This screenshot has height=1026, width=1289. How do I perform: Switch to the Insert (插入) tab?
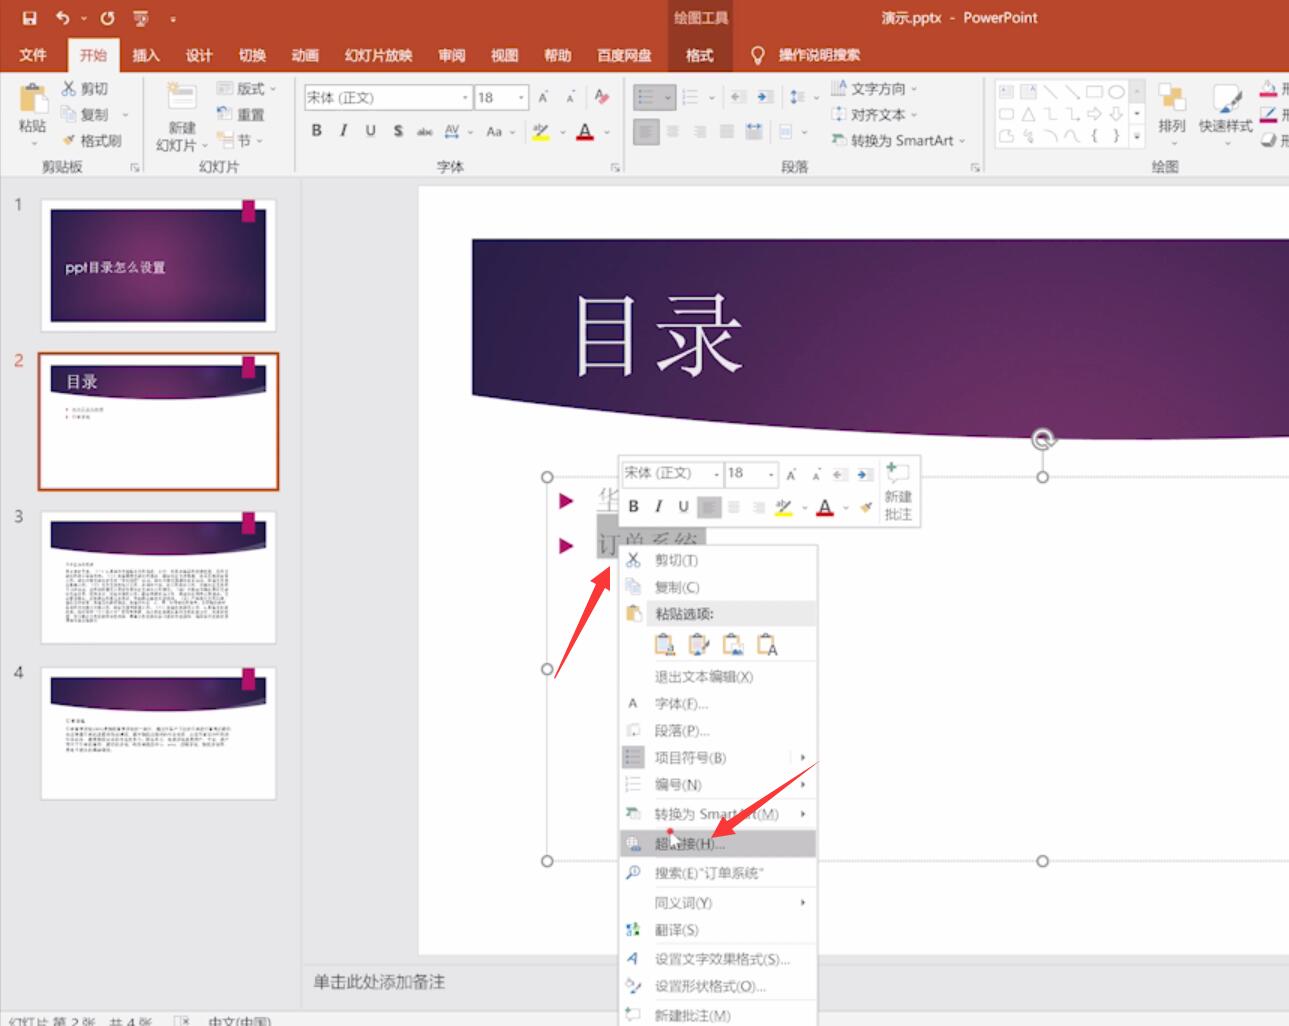click(146, 55)
